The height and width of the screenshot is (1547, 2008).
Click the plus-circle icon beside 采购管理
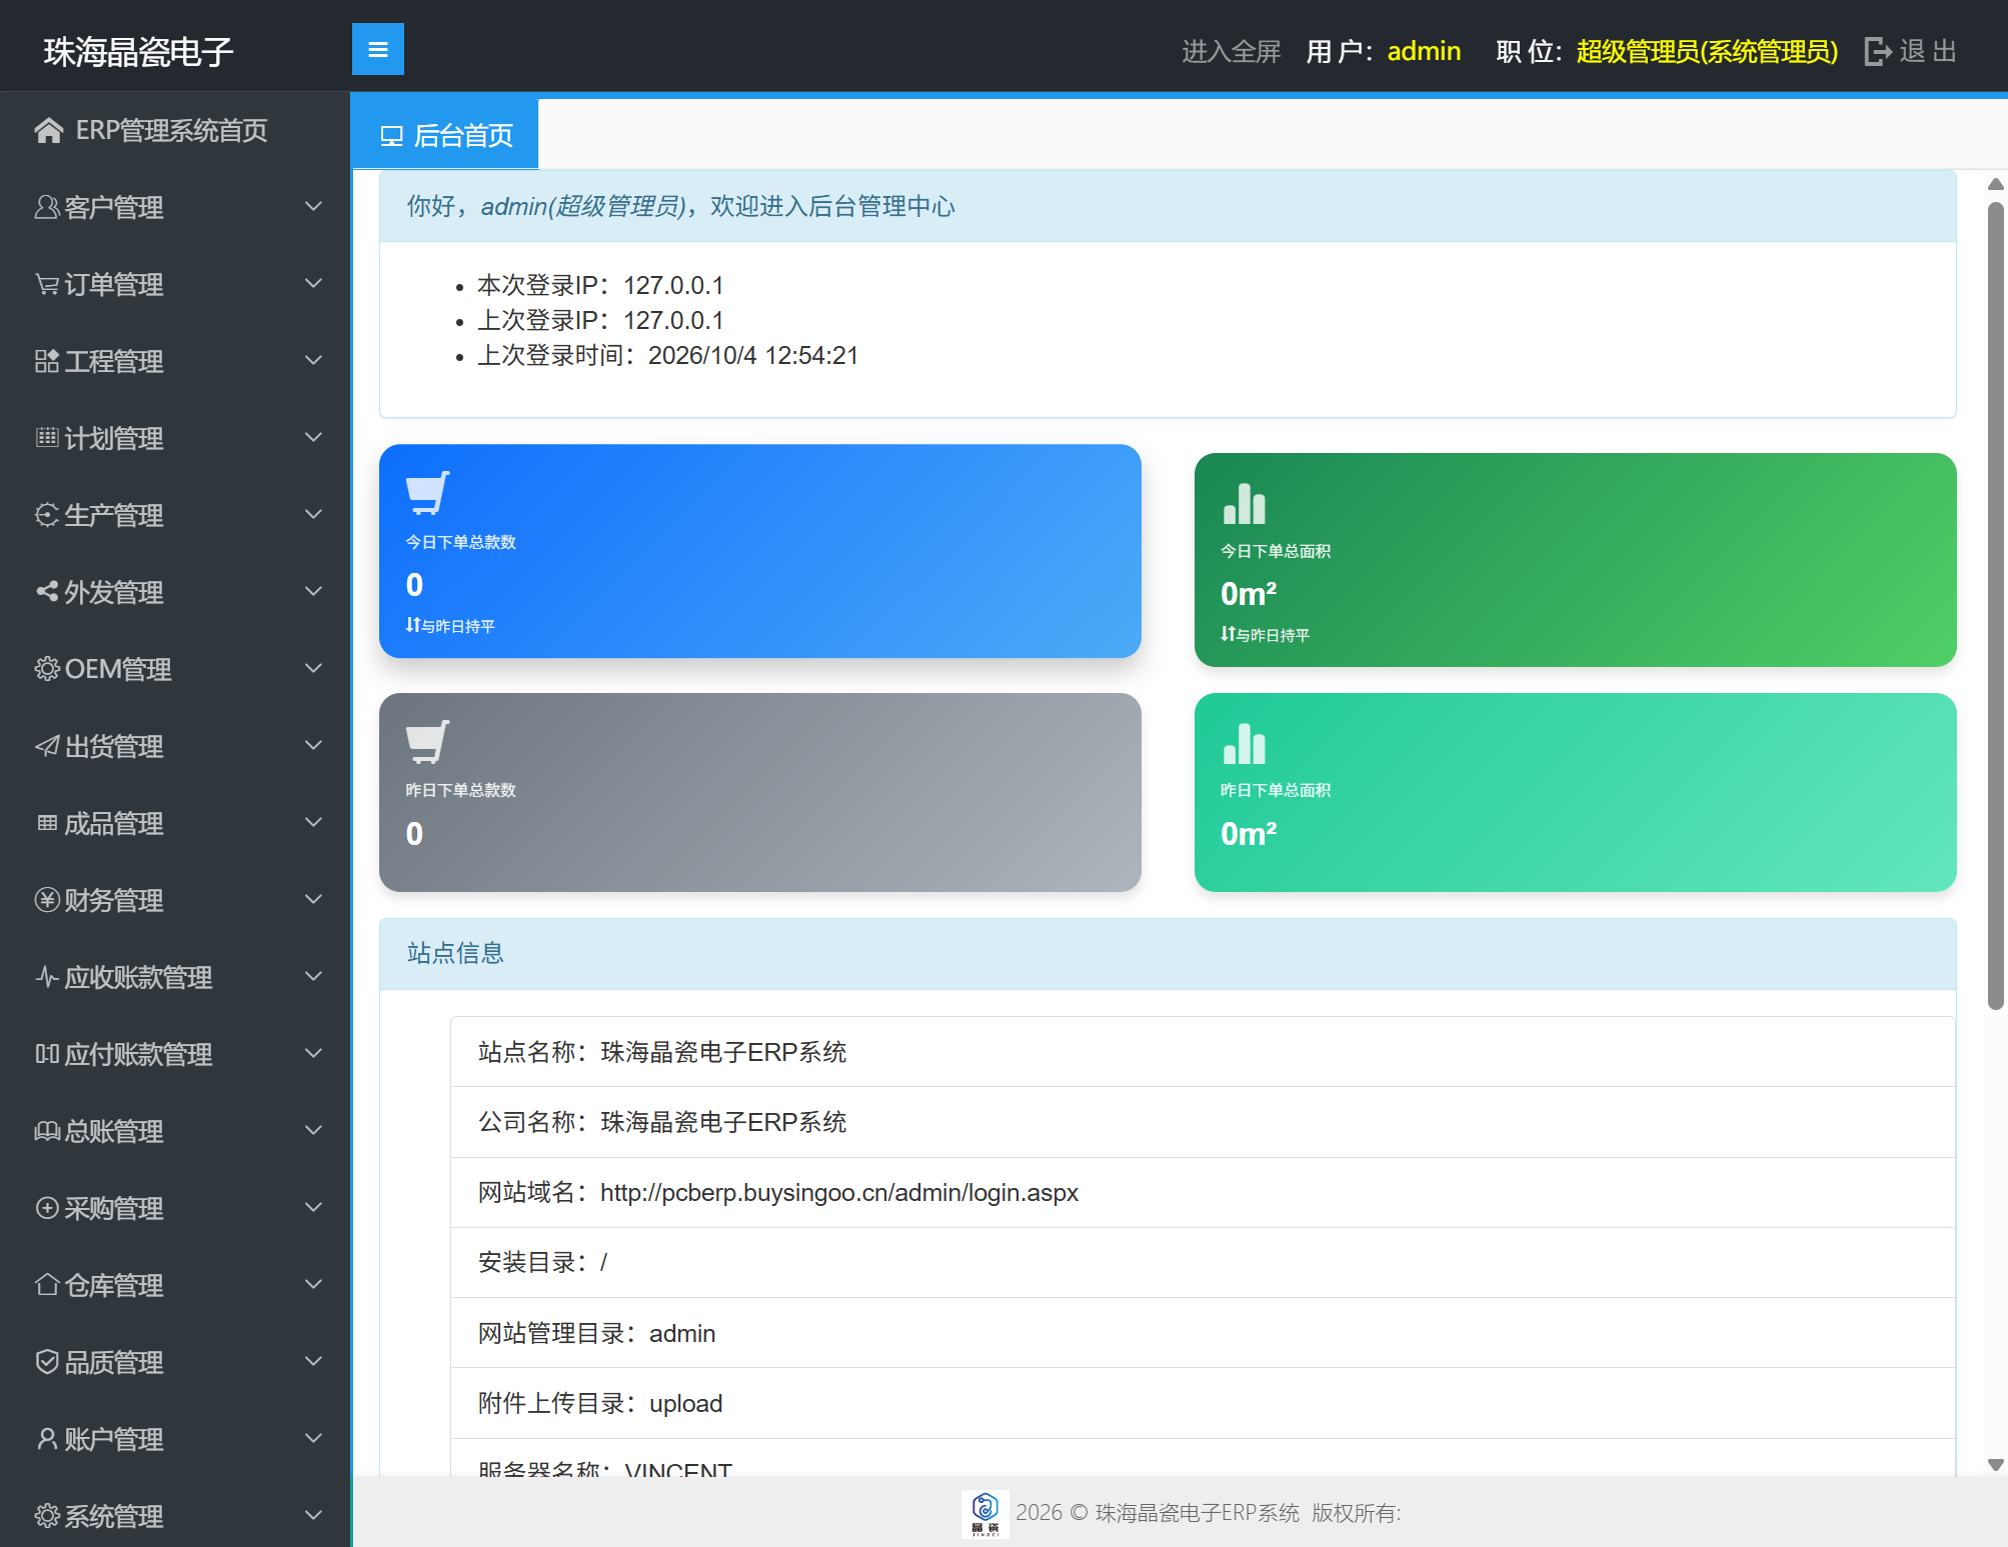pos(47,1208)
